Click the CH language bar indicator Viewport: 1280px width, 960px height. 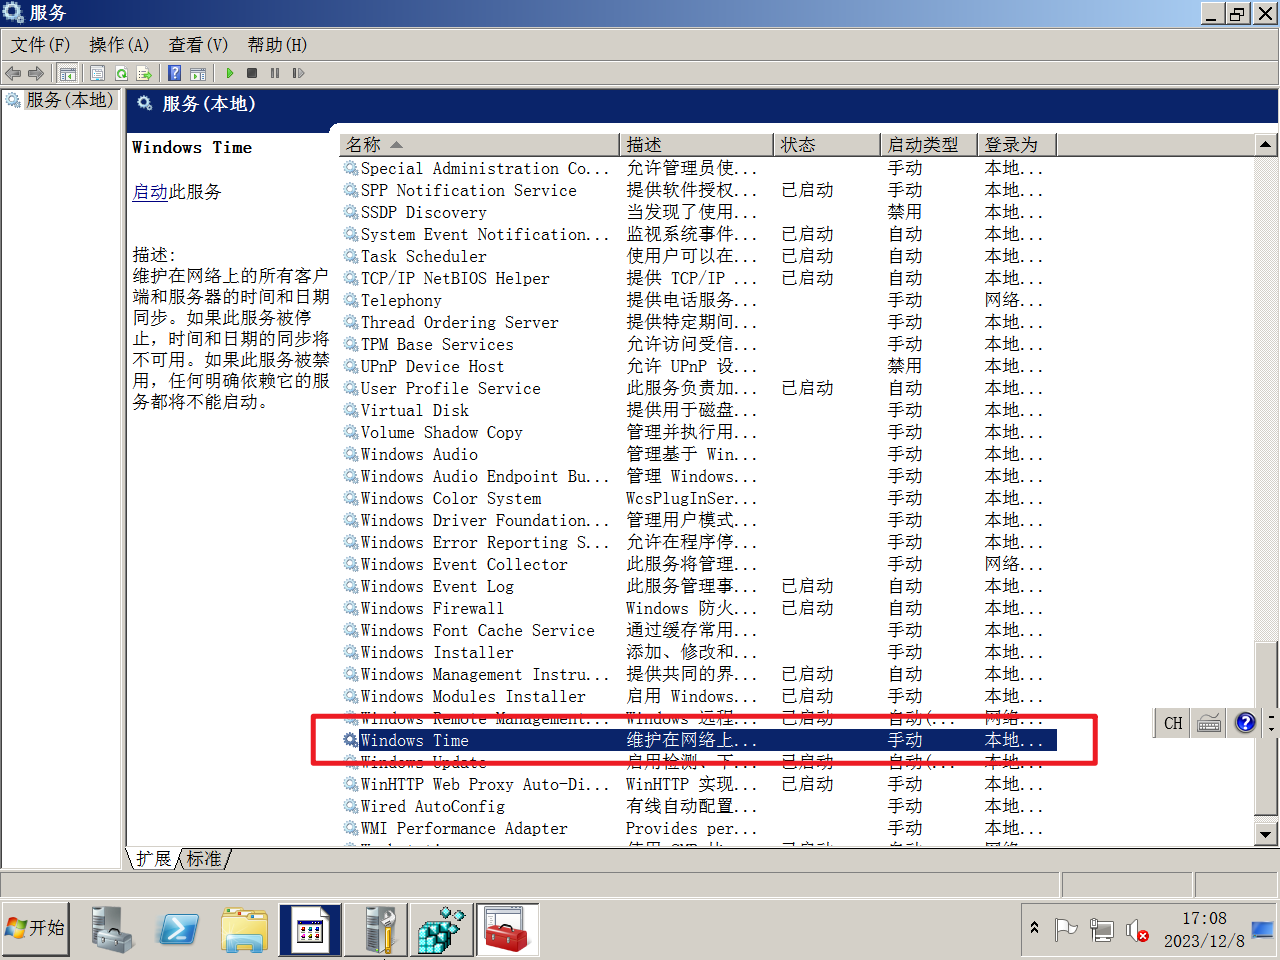point(1173,723)
